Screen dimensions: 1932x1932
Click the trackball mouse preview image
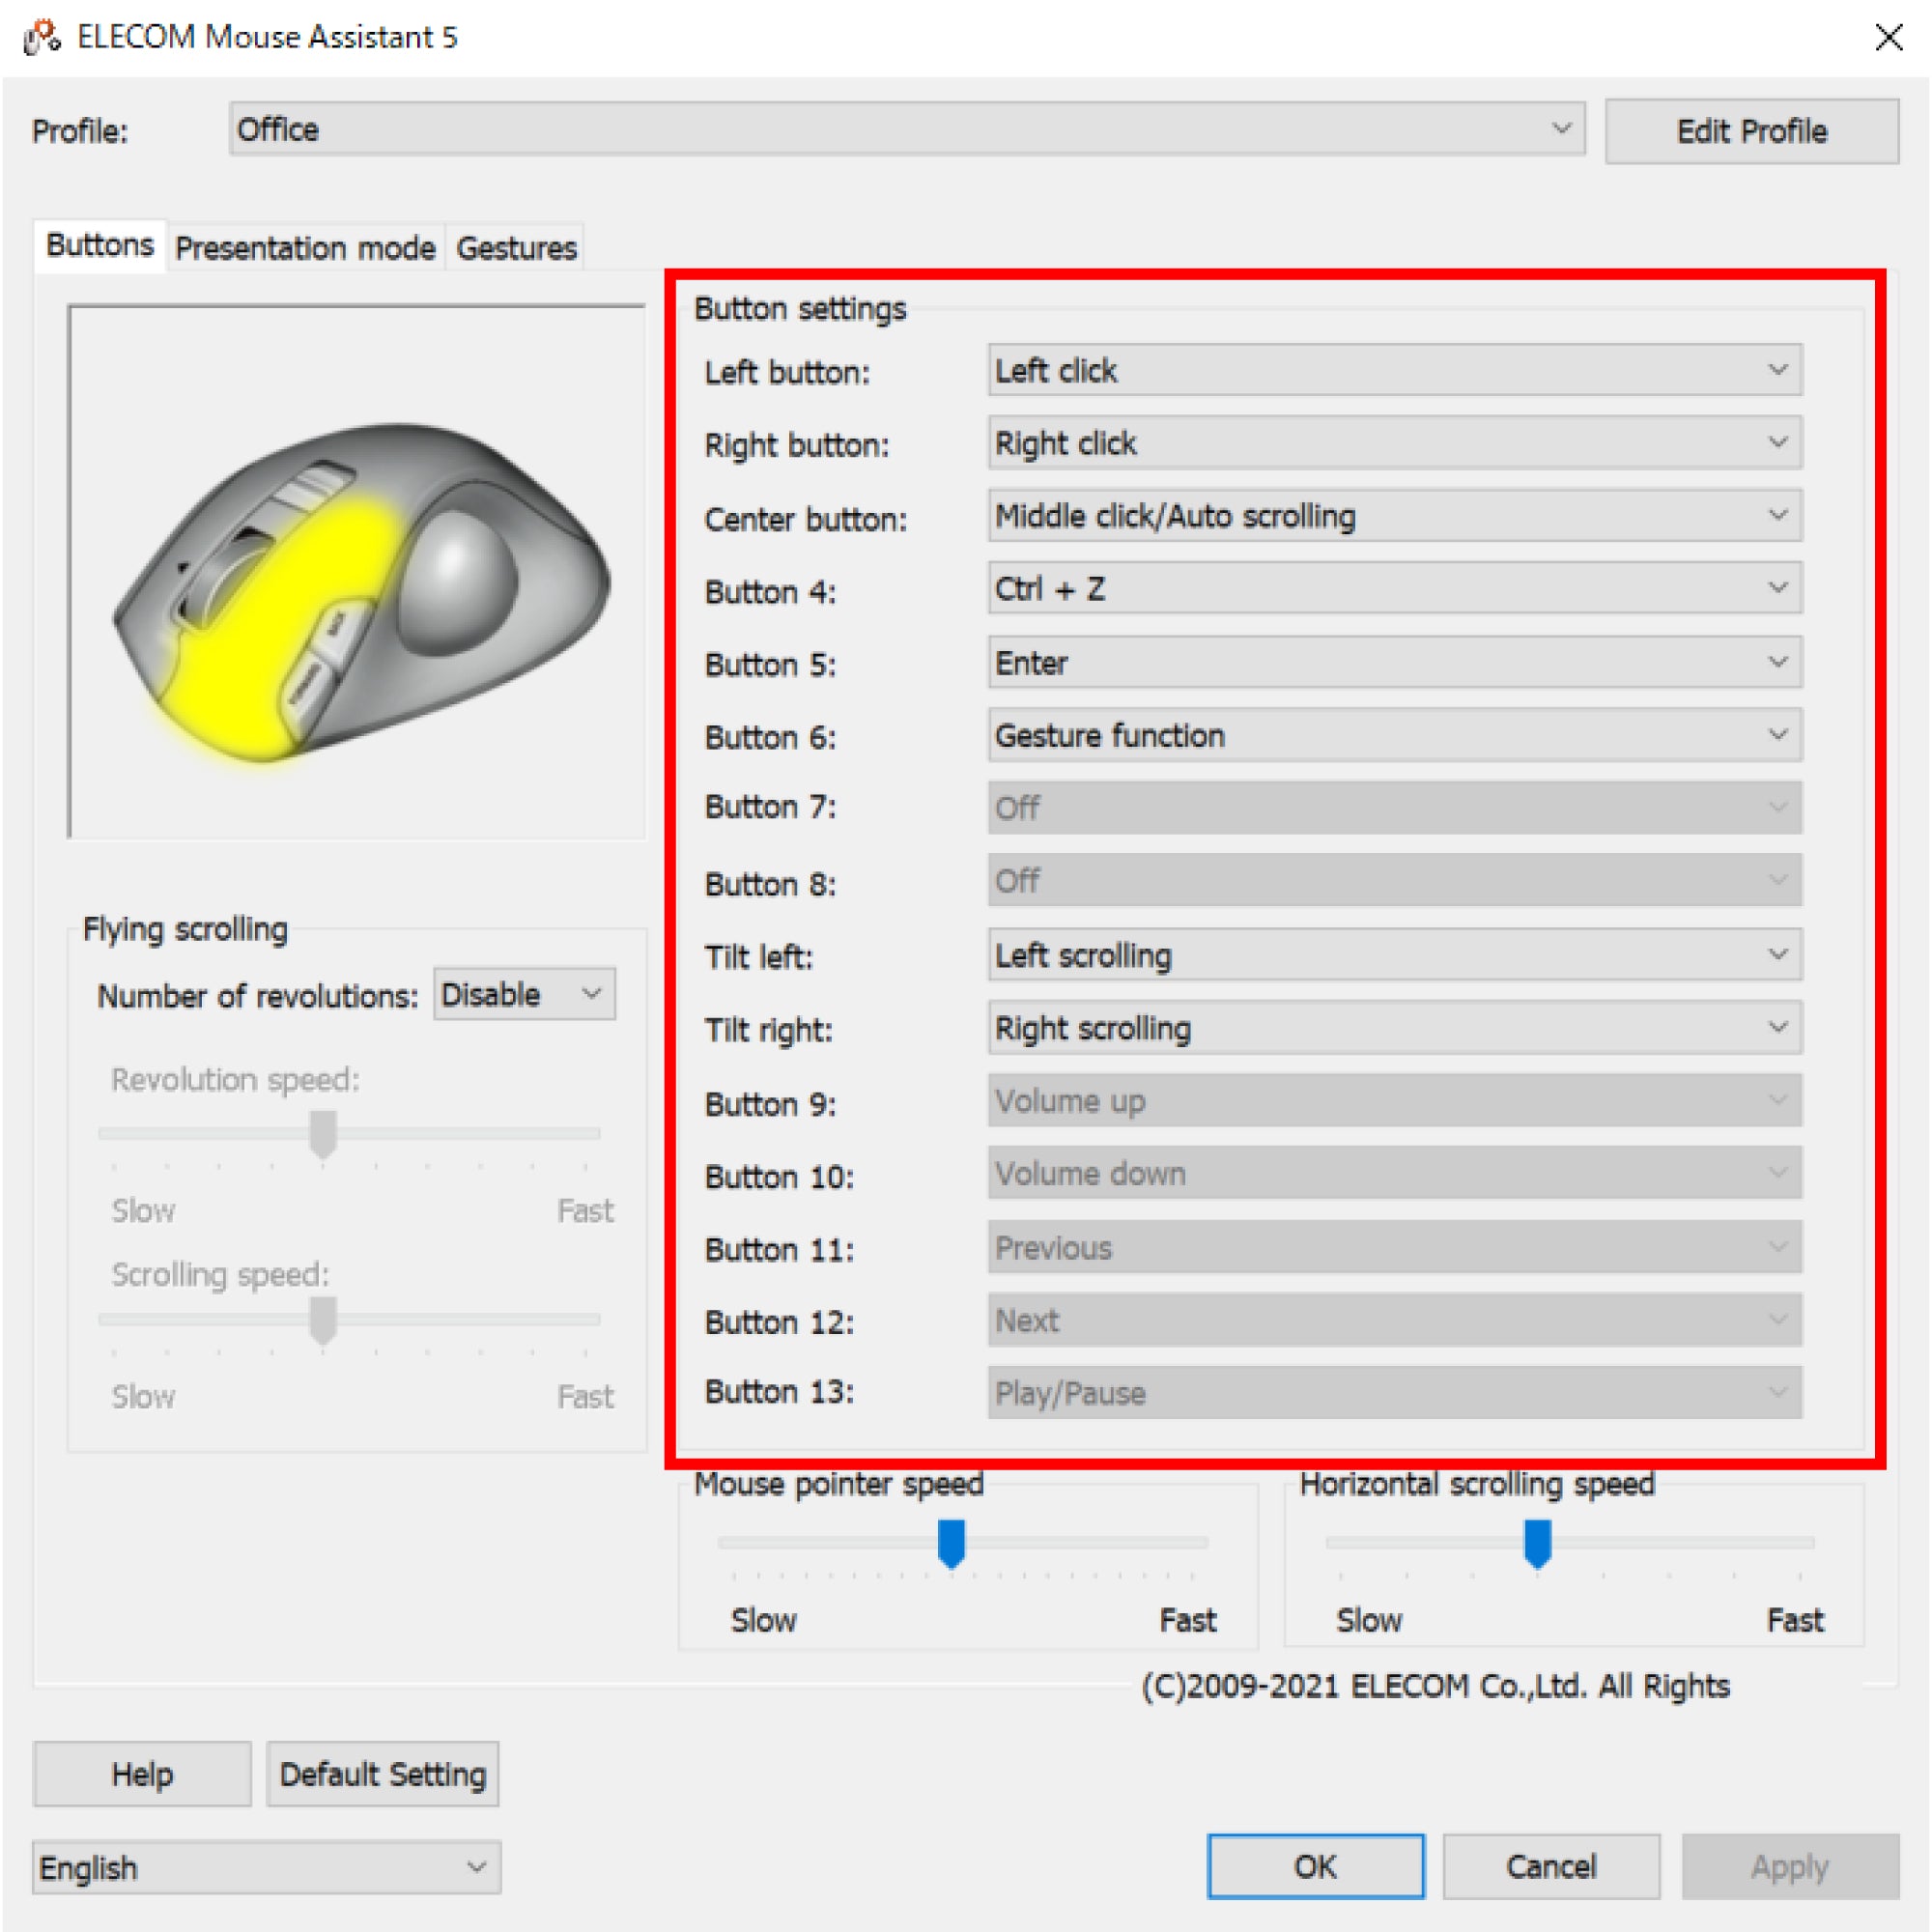click(357, 572)
